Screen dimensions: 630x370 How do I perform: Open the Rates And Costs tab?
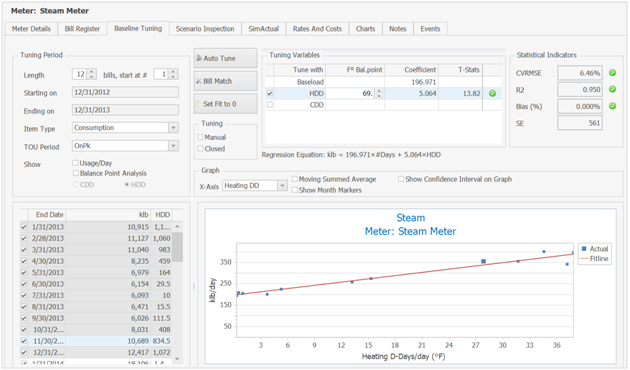[317, 29]
